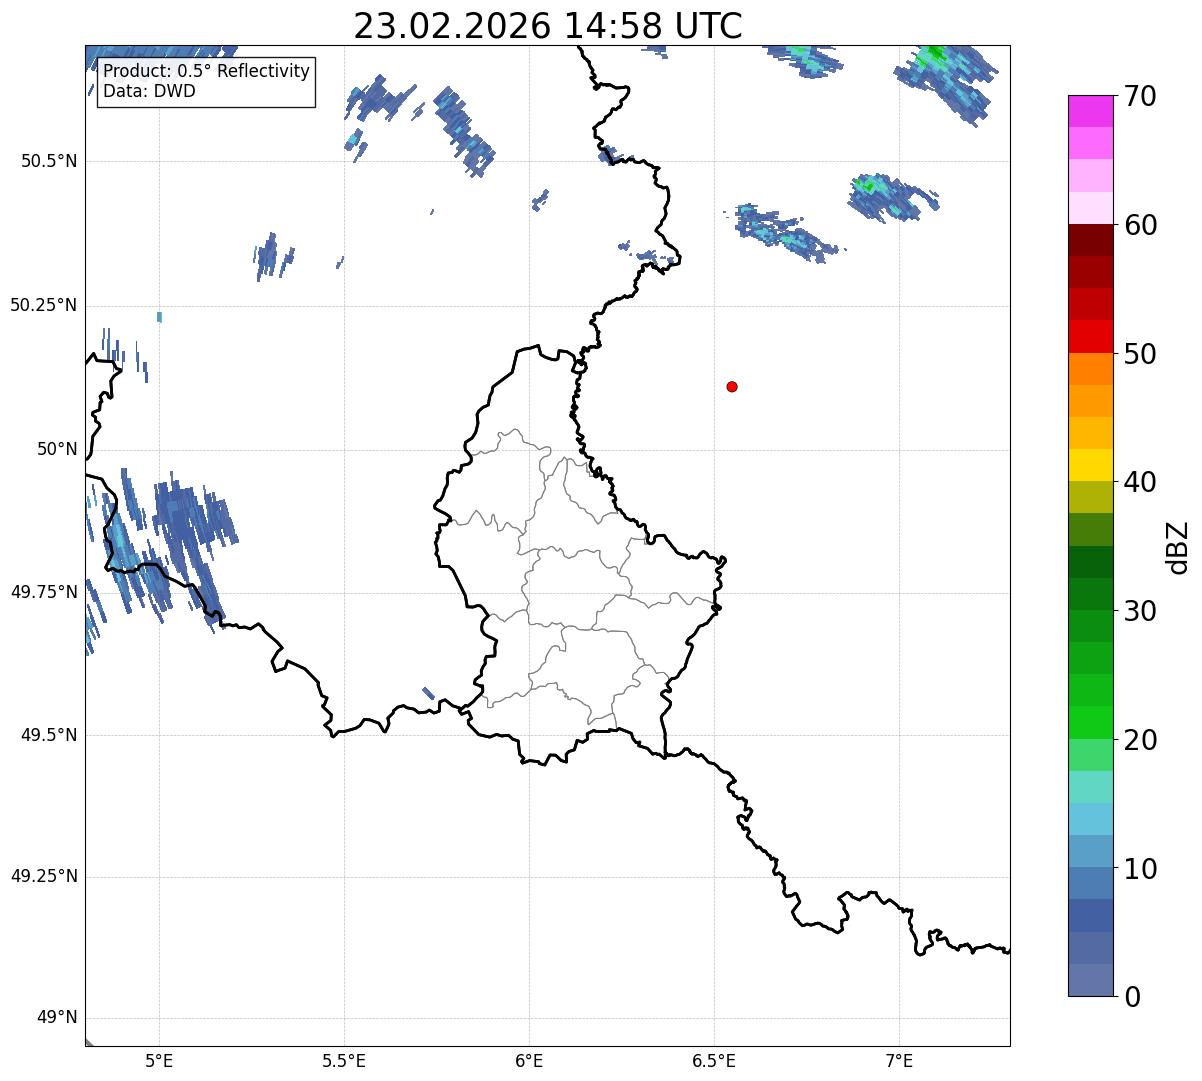Click the dark maroon colorbar segment below 60

click(1091, 241)
